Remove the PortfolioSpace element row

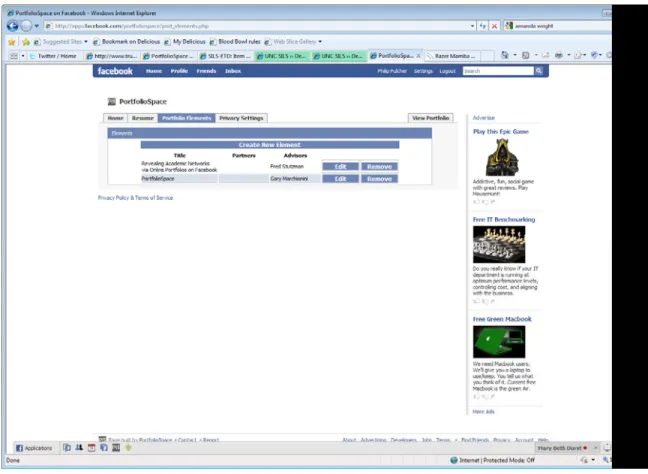tap(379, 179)
